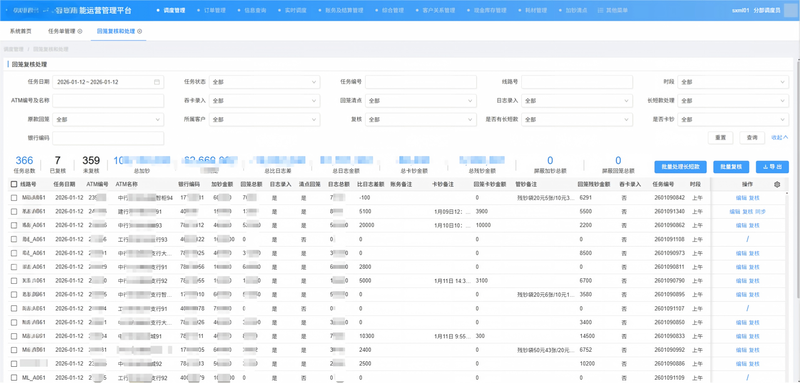Open the 原款回笼 dropdown
The image size is (800, 383).
coord(109,120)
